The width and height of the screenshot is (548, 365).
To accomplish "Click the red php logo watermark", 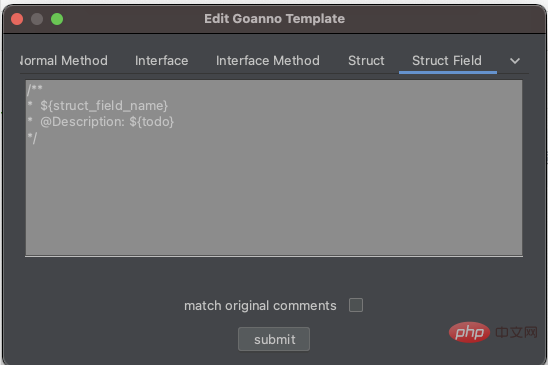I will (469, 332).
